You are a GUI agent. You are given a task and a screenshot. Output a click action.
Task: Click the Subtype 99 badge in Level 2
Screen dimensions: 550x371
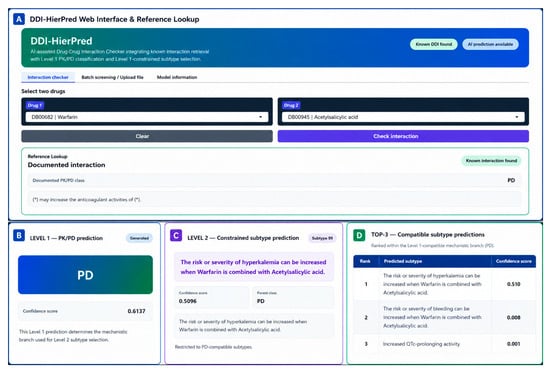(x=322, y=238)
